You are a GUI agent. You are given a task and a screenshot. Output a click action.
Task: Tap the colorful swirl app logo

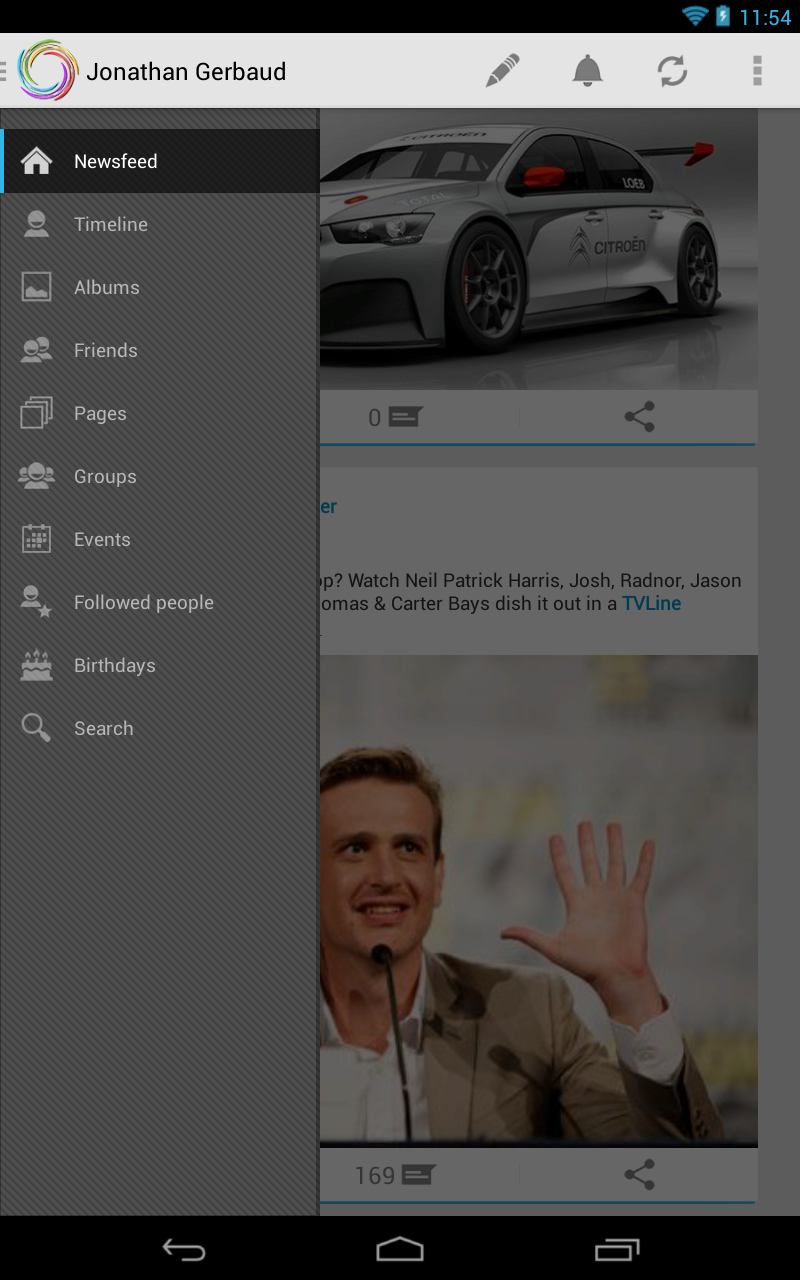pyautogui.click(x=48, y=71)
